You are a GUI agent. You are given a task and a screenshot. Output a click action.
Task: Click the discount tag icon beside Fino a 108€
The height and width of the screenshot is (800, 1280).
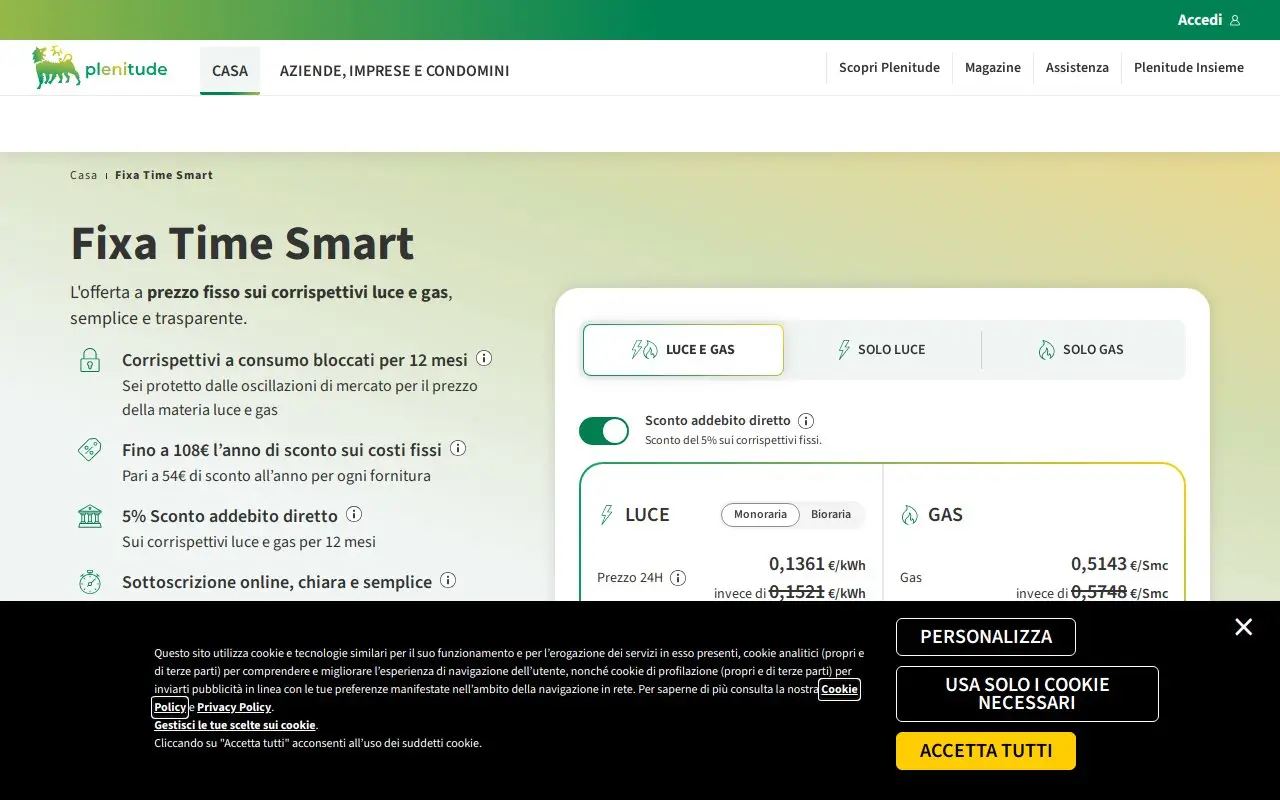pos(90,449)
